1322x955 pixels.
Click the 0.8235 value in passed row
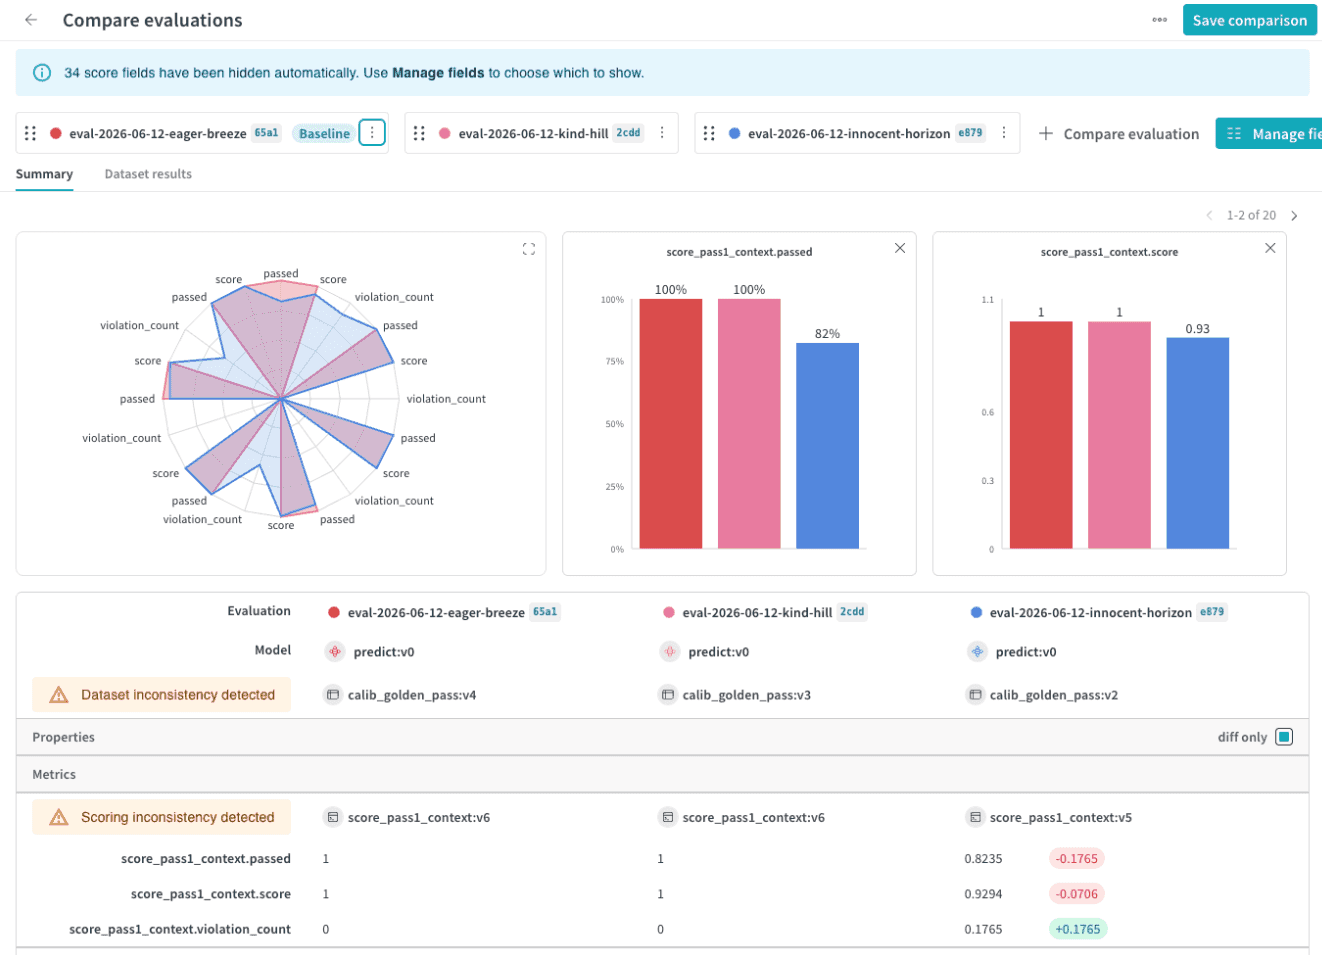pos(983,859)
